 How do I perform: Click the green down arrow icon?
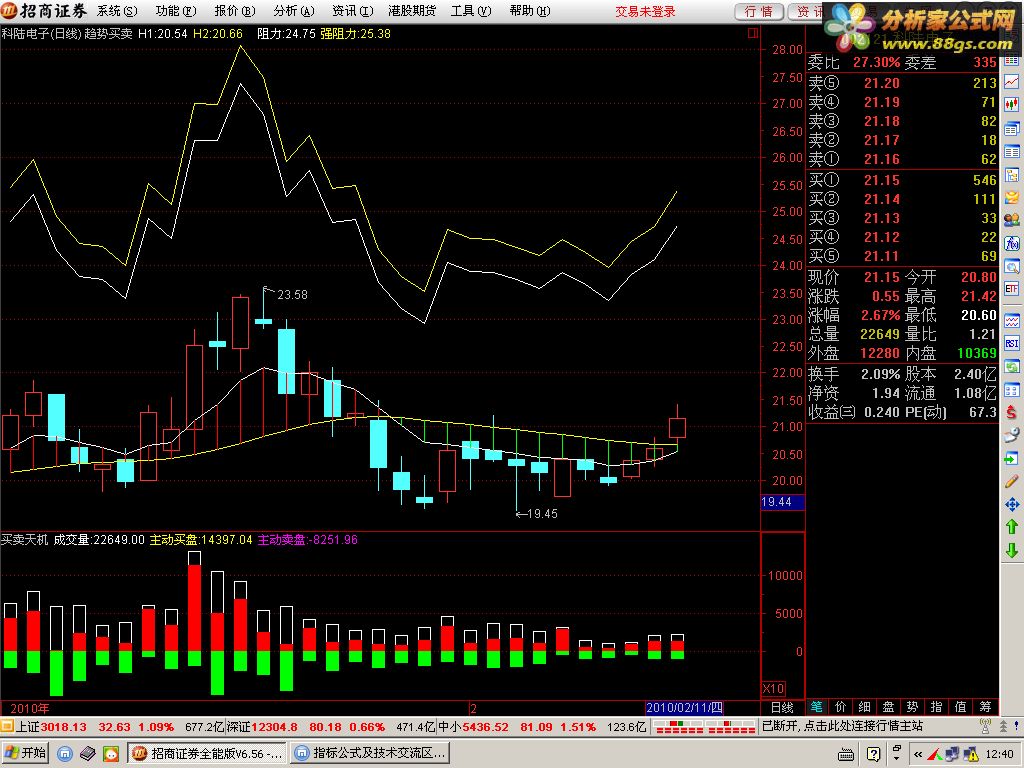point(1012,550)
